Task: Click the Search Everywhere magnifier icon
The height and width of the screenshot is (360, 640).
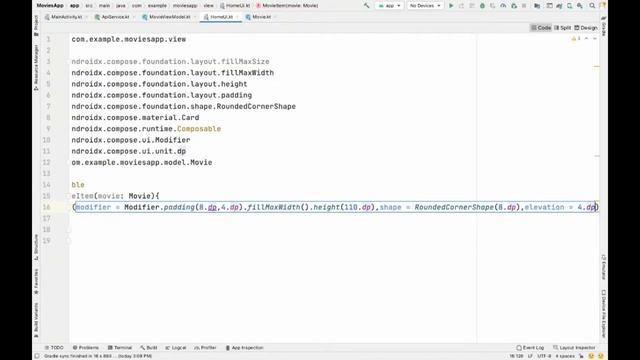Action: coord(592,6)
